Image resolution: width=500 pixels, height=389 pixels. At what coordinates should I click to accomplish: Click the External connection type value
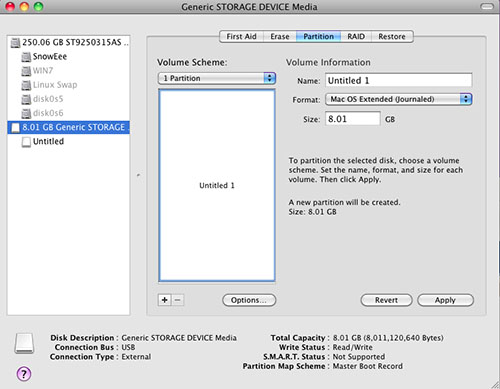[136, 357]
